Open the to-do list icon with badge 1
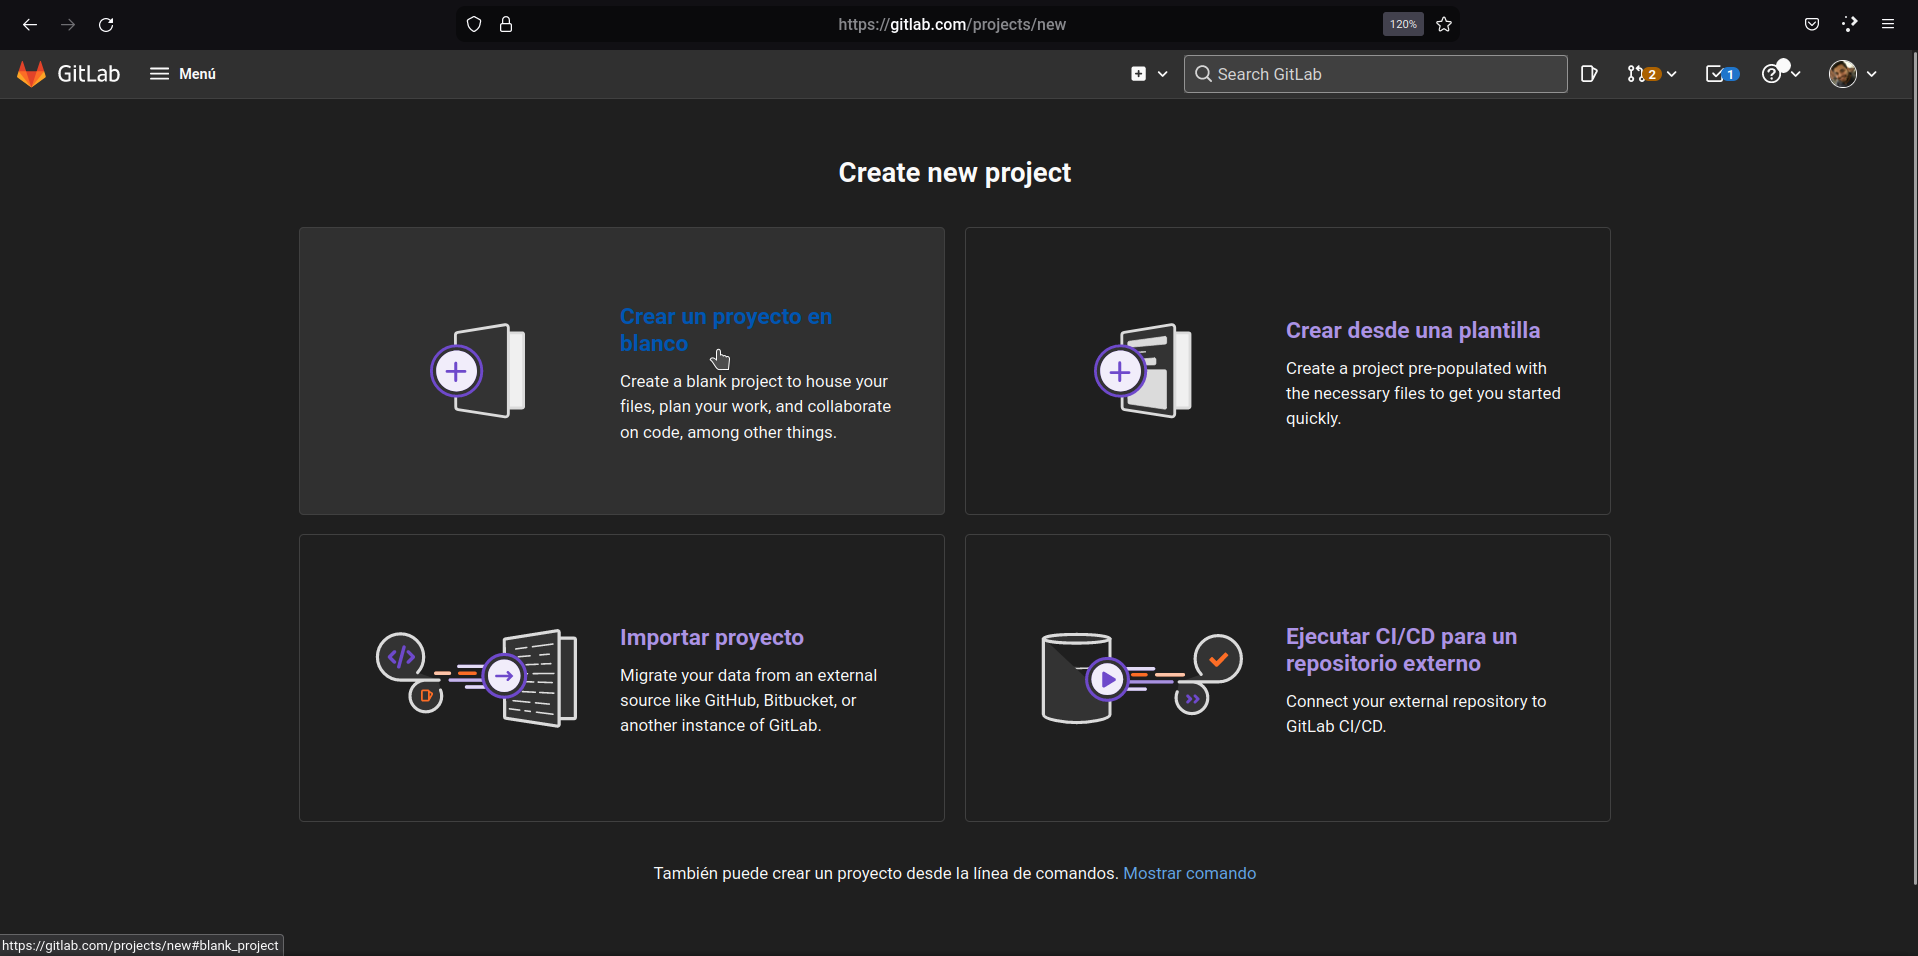Image resolution: width=1918 pixels, height=956 pixels. tap(1722, 73)
